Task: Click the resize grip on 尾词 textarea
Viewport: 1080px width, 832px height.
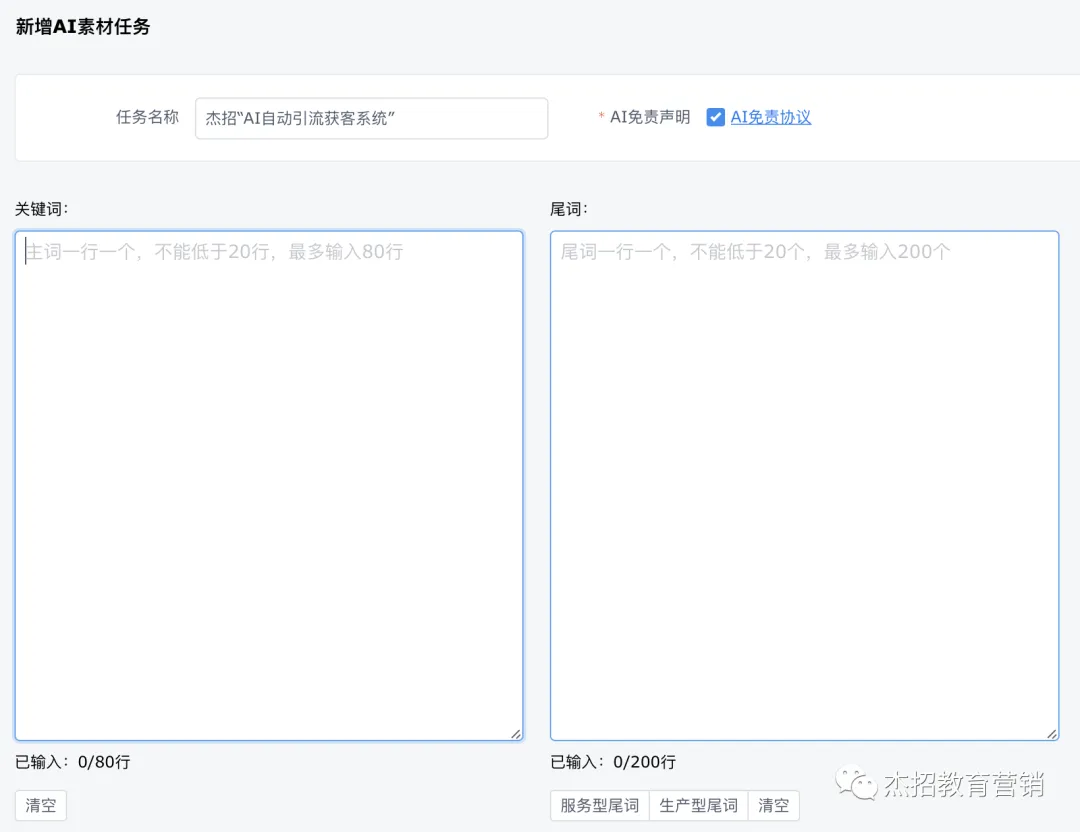Action: [1053, 733]
